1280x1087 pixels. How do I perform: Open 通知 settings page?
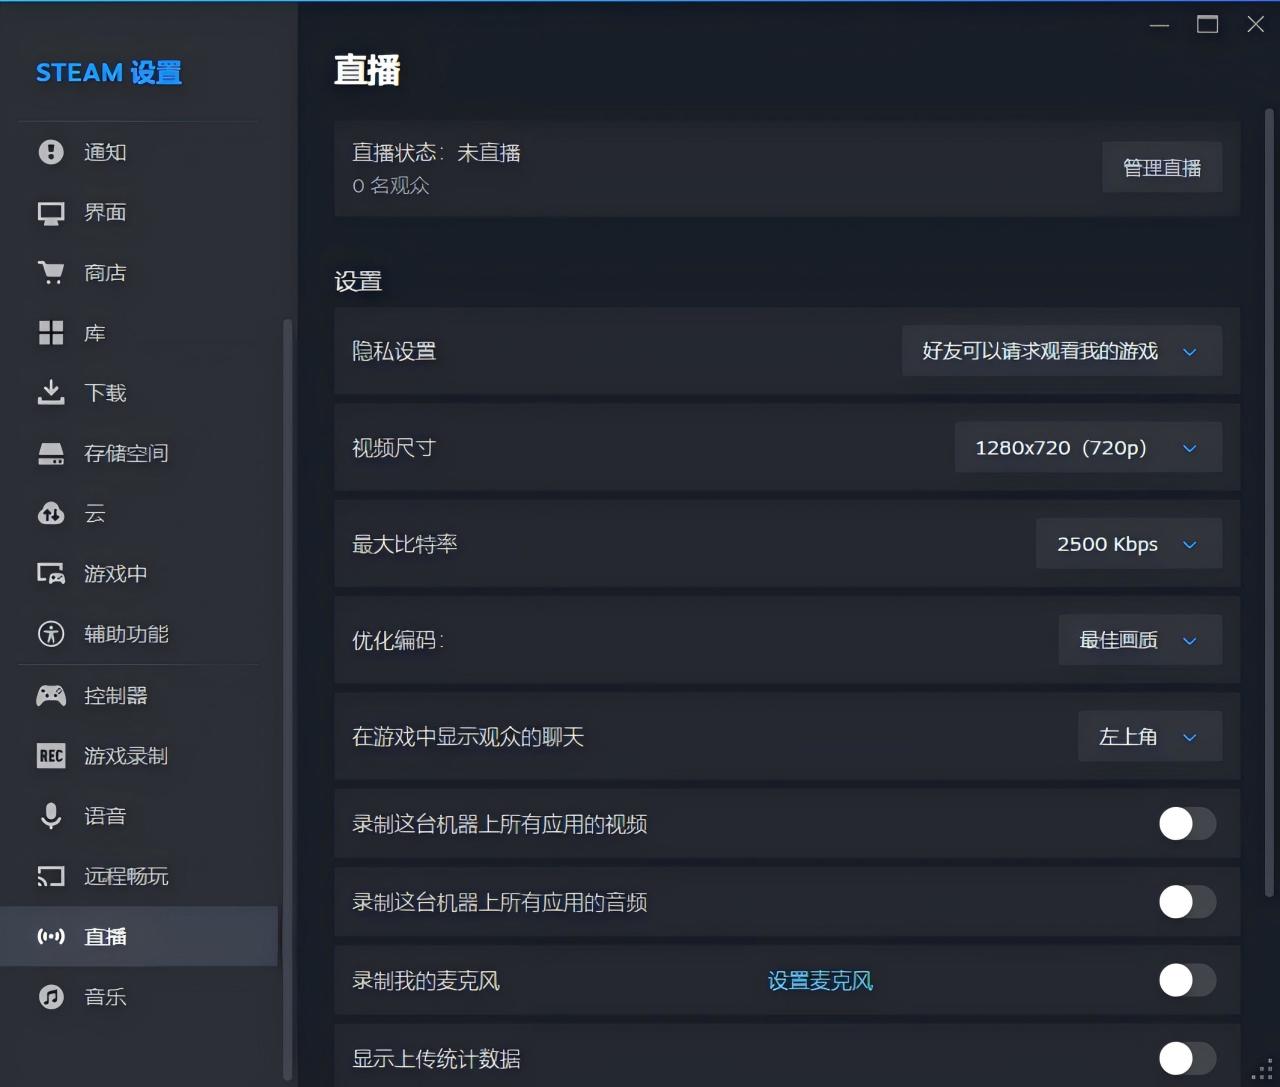[139, 152]
